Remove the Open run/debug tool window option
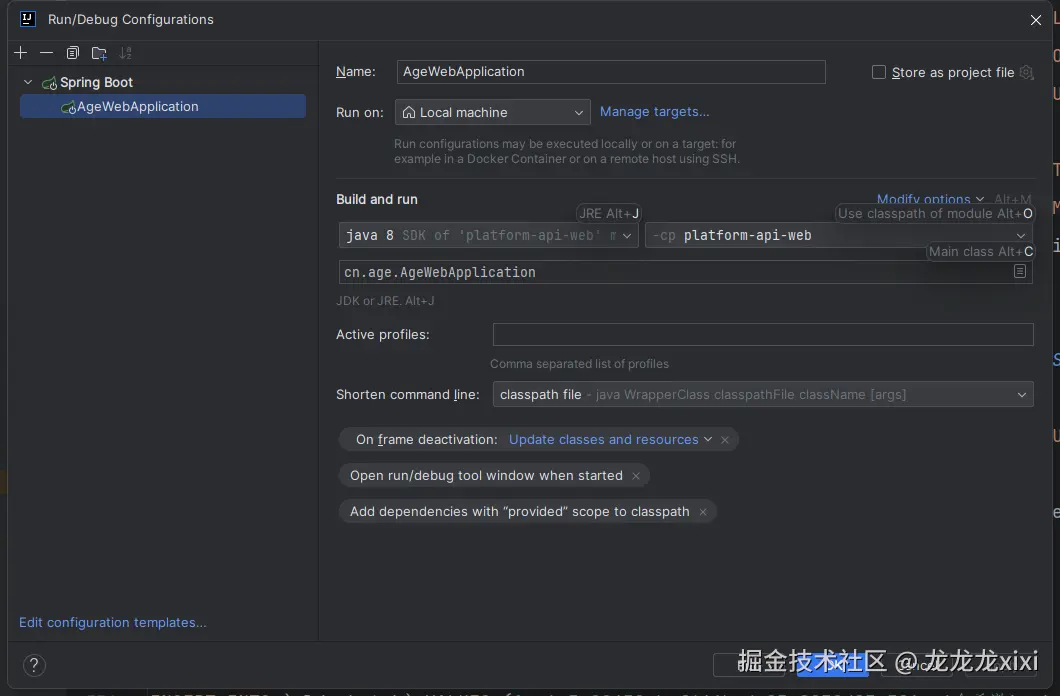 (635, 476)
